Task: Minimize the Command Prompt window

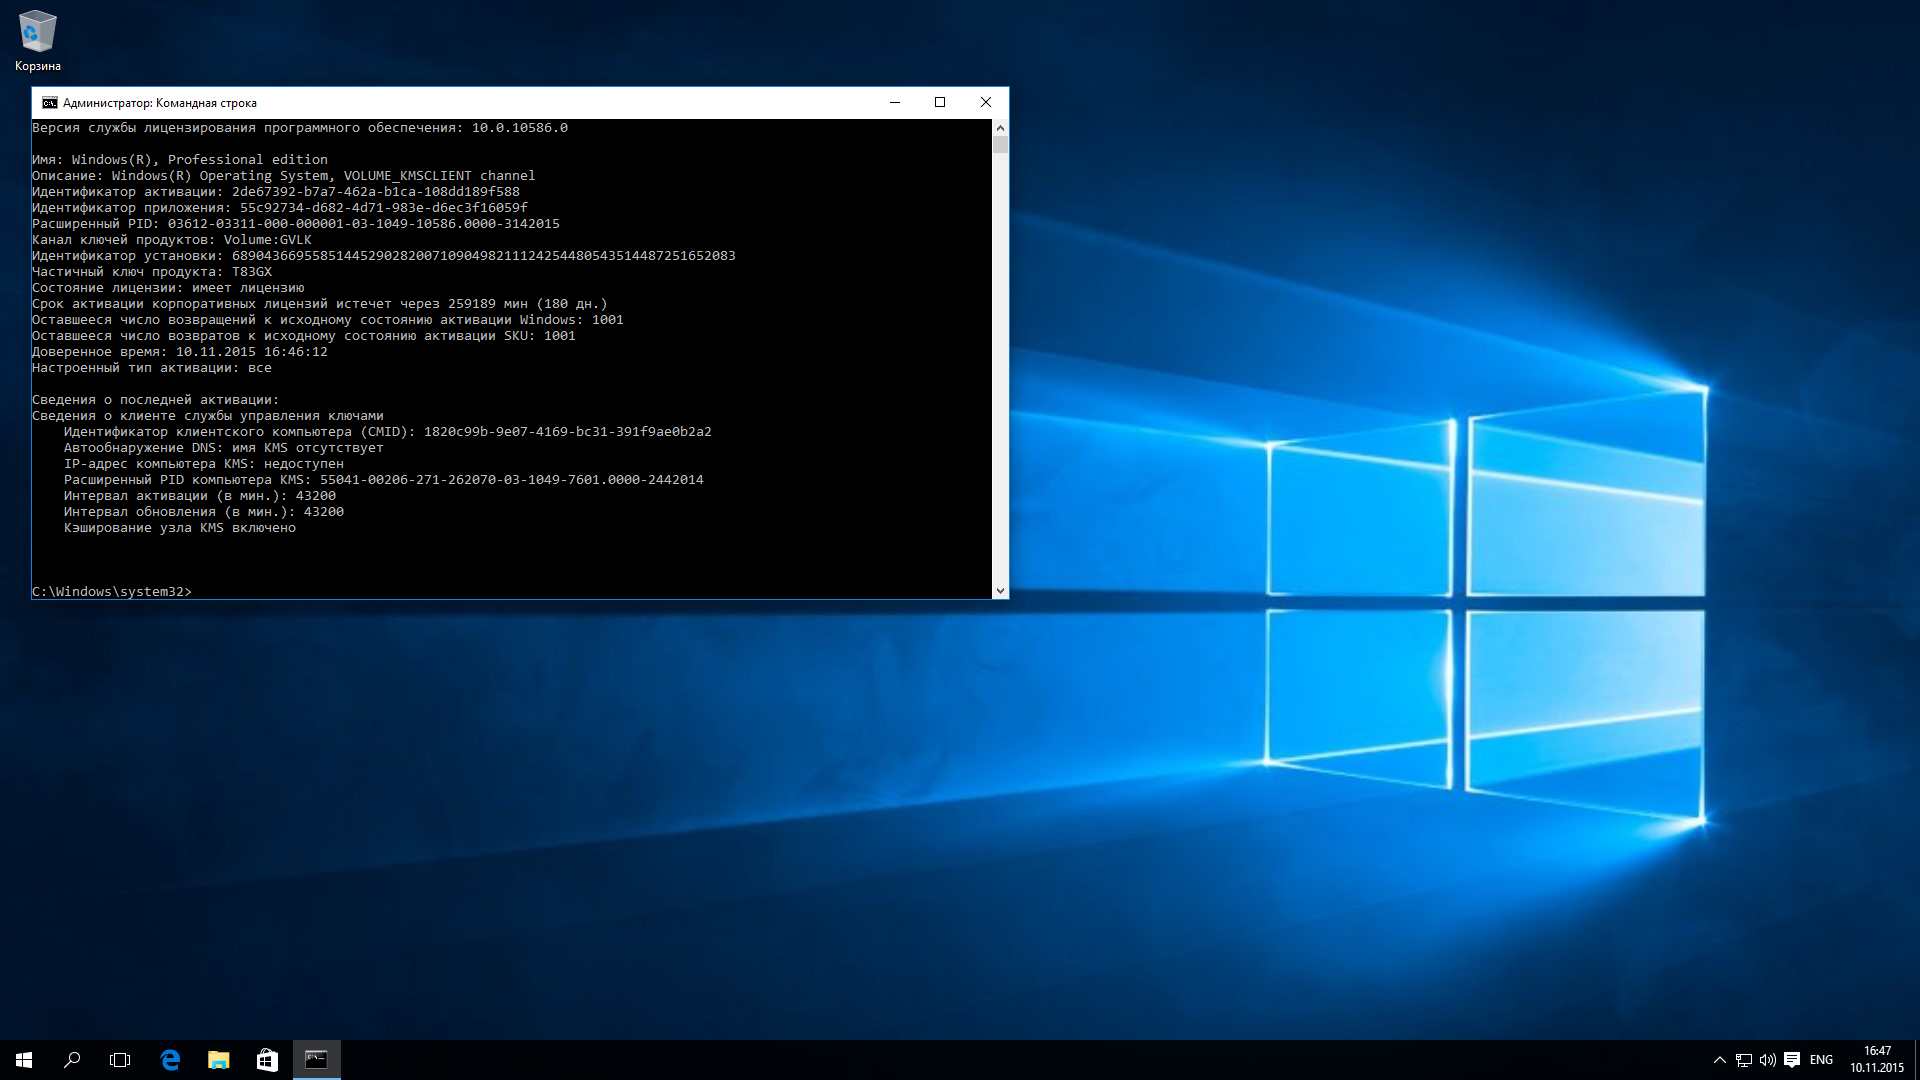Action: click(895, 103)
